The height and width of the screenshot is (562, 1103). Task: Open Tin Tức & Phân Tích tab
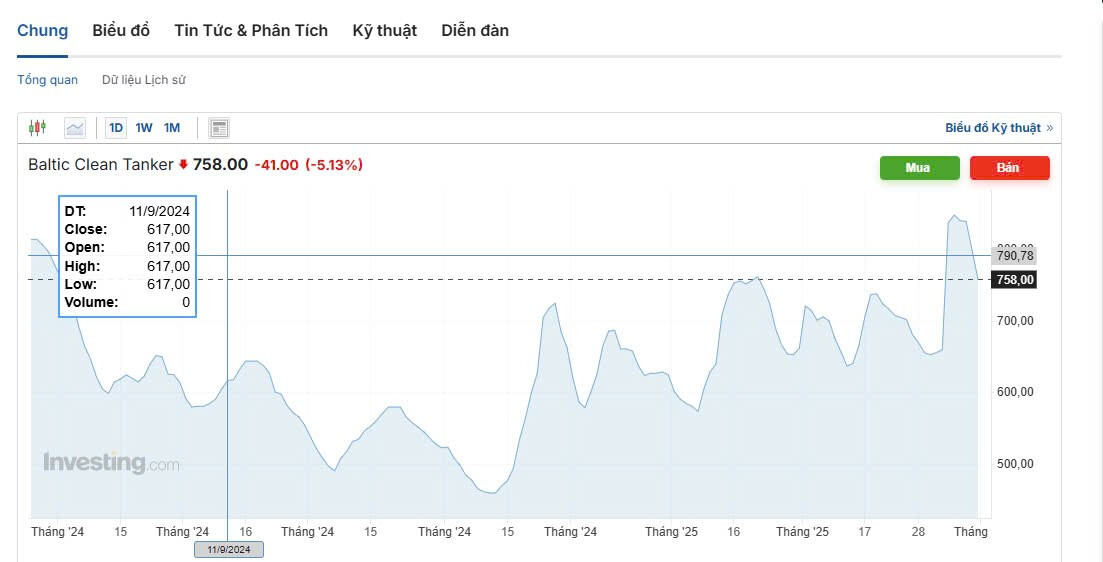coord(251,31)
